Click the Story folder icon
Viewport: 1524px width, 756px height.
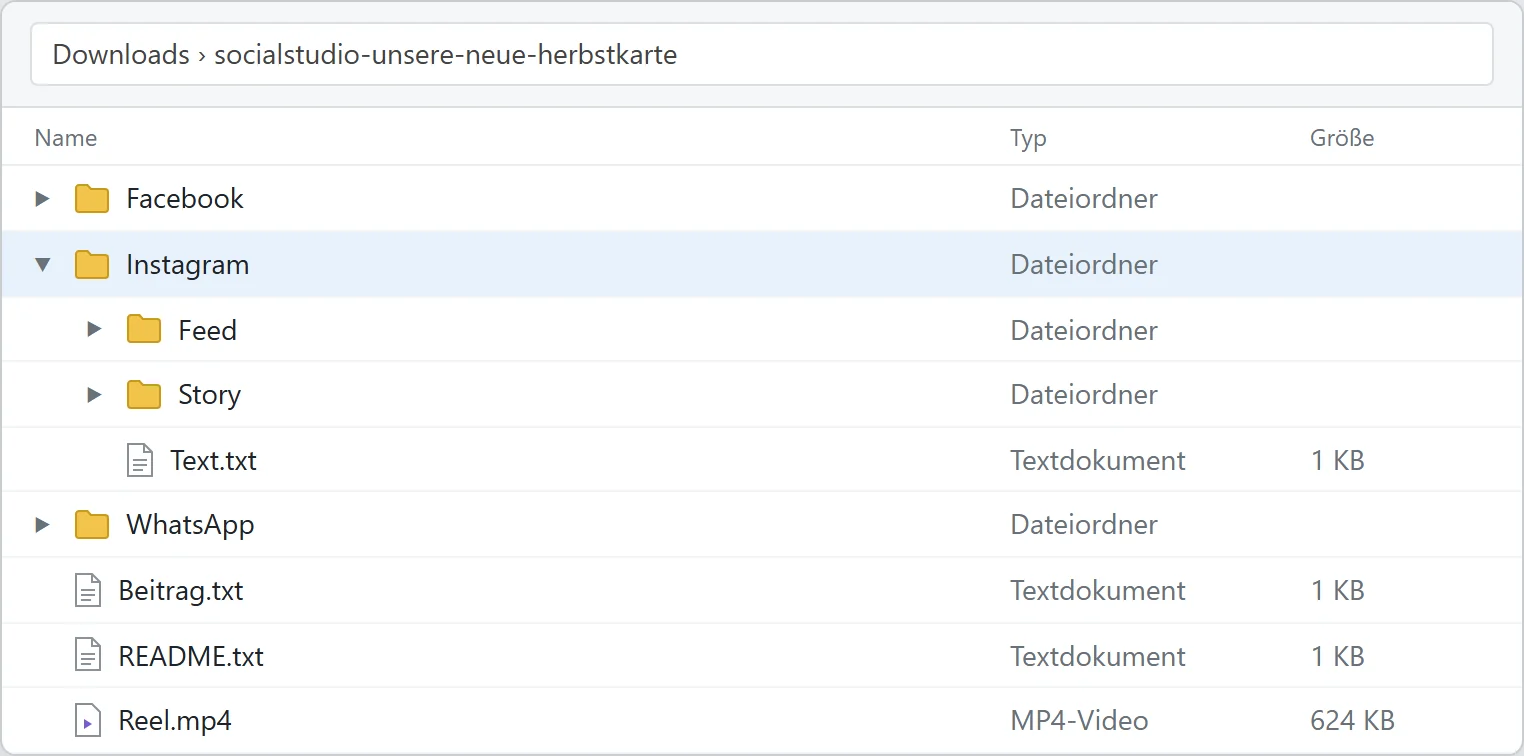pyautogui.click(x=144, y=395)
